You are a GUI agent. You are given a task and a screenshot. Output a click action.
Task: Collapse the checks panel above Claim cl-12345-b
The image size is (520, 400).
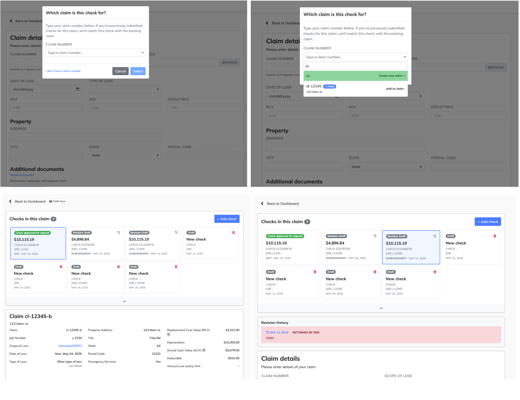tap(124, 301)
